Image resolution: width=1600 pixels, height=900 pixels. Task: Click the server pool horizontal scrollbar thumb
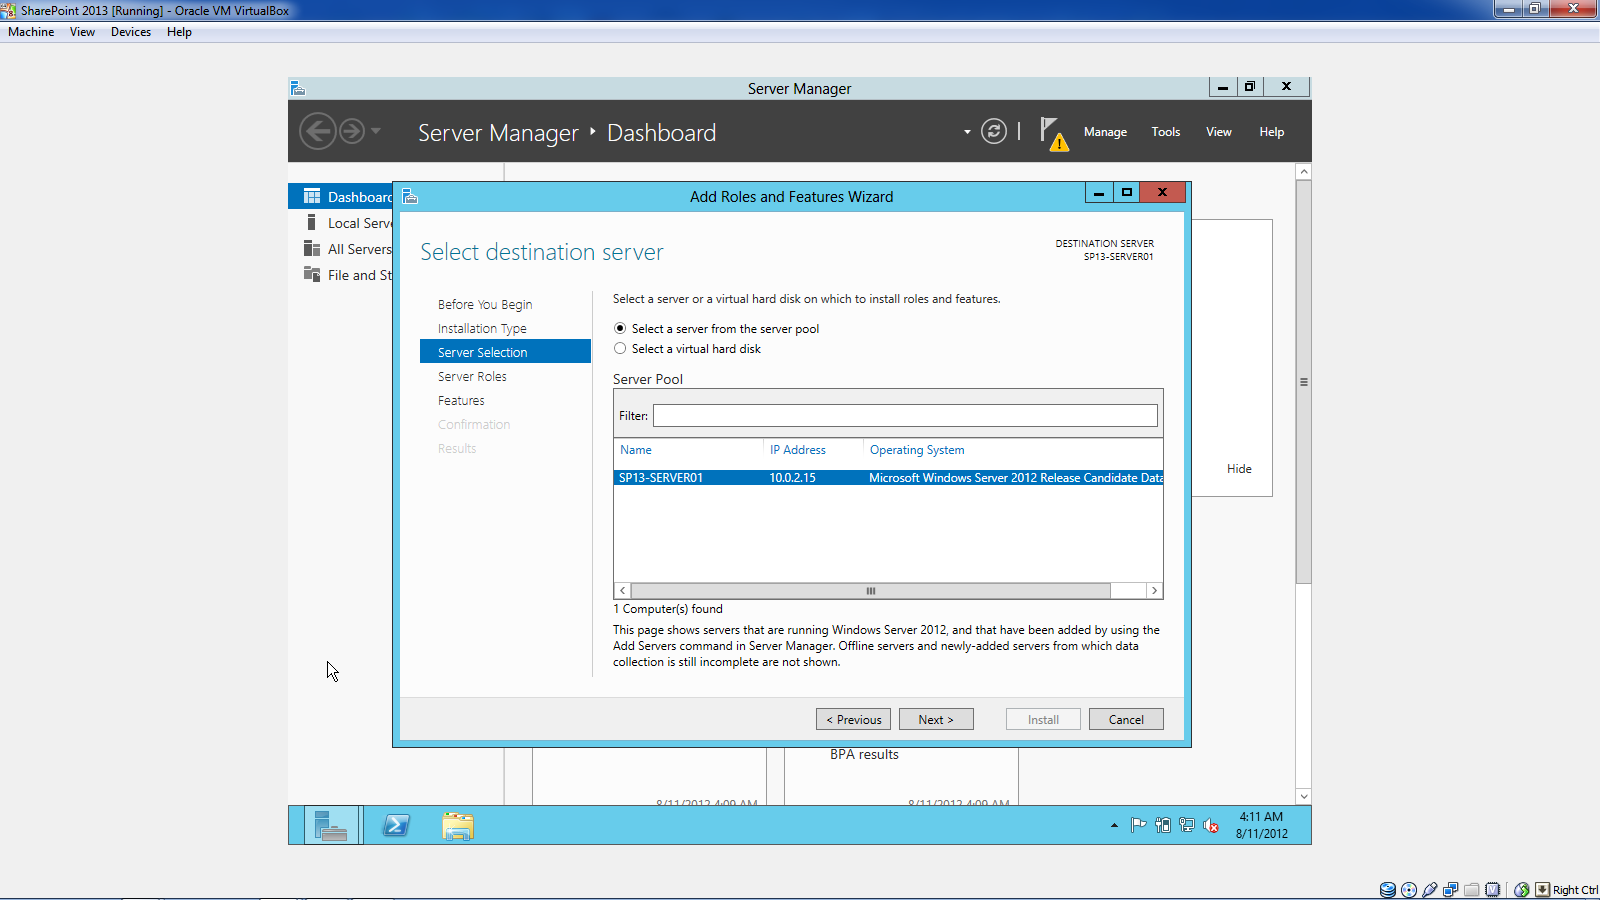point(871,591)
